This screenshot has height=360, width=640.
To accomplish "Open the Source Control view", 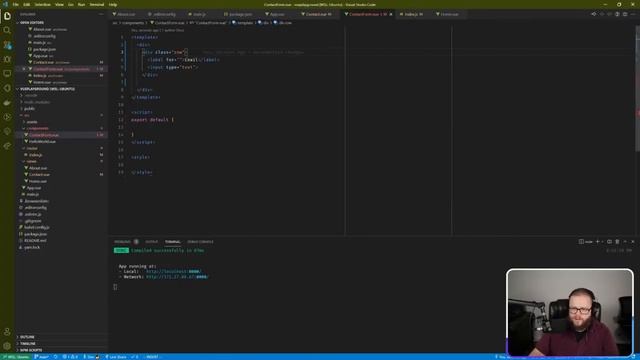I will pos(7,45).
